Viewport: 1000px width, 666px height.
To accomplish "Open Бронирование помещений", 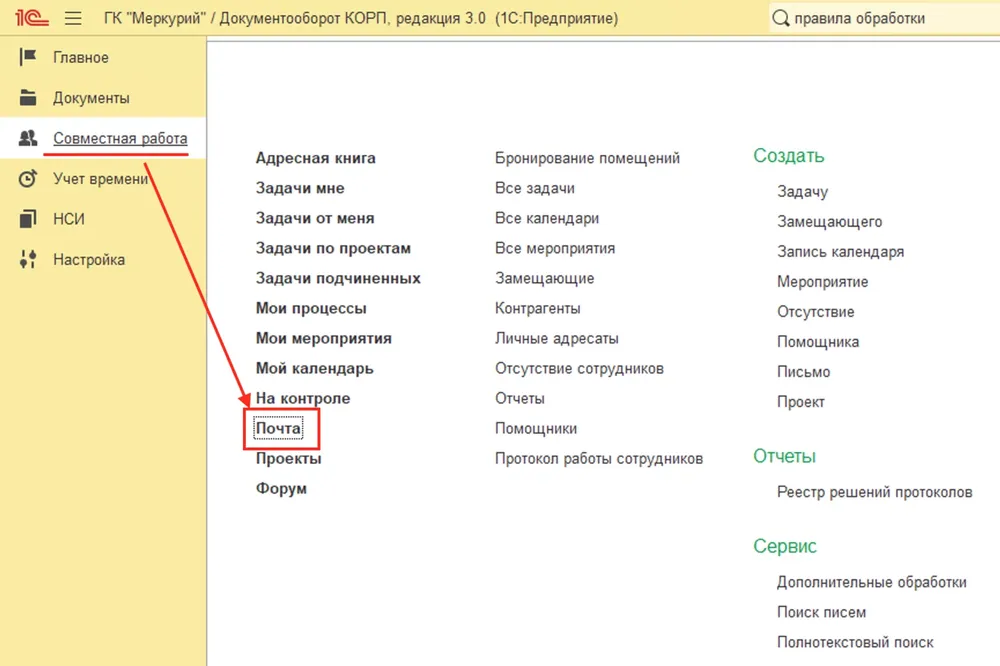I will click(587, 158).
